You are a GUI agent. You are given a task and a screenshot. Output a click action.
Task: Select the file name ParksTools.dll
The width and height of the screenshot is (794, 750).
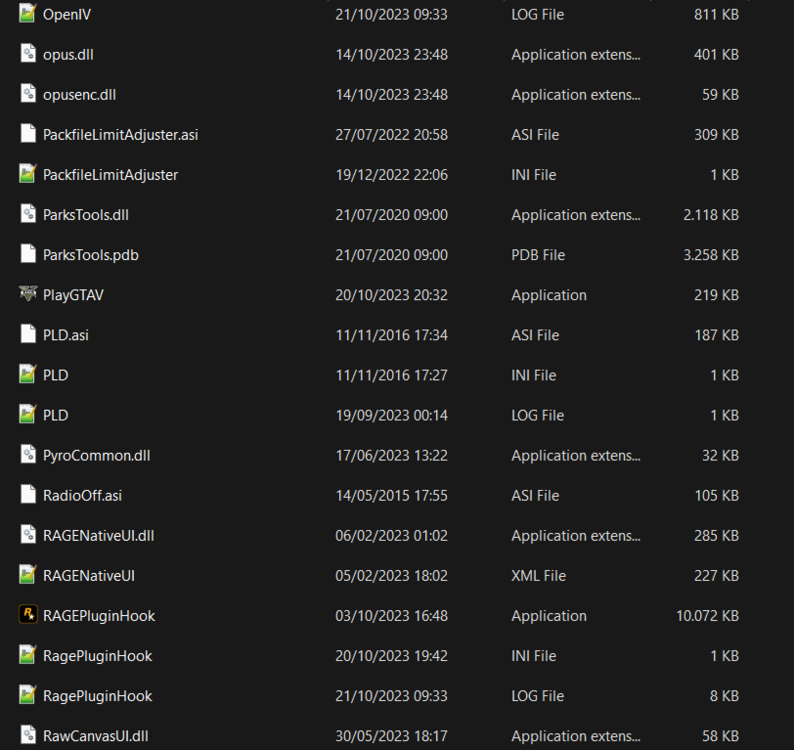click(86, 215)
